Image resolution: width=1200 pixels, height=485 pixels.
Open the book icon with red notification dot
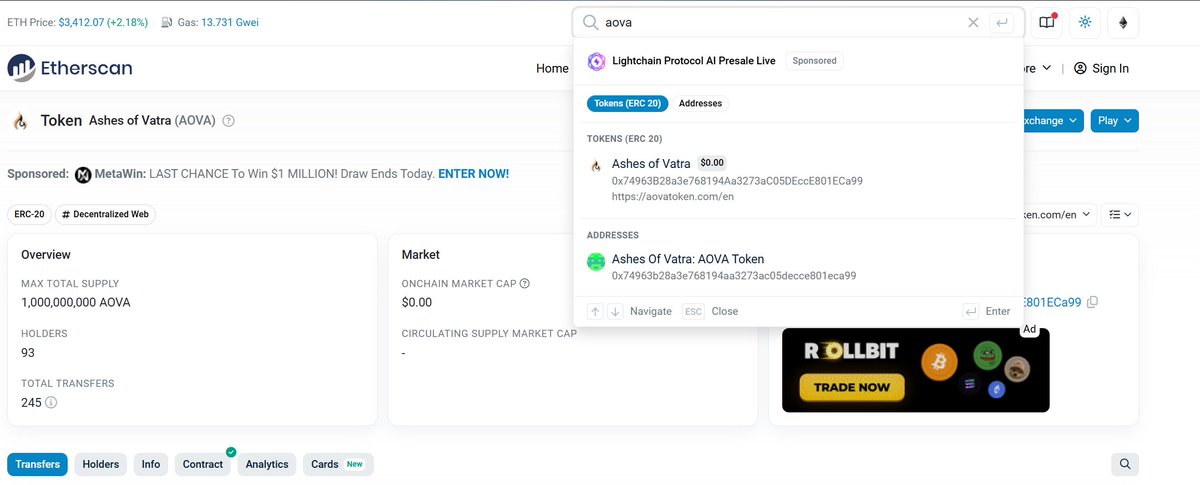(1047, 22)
